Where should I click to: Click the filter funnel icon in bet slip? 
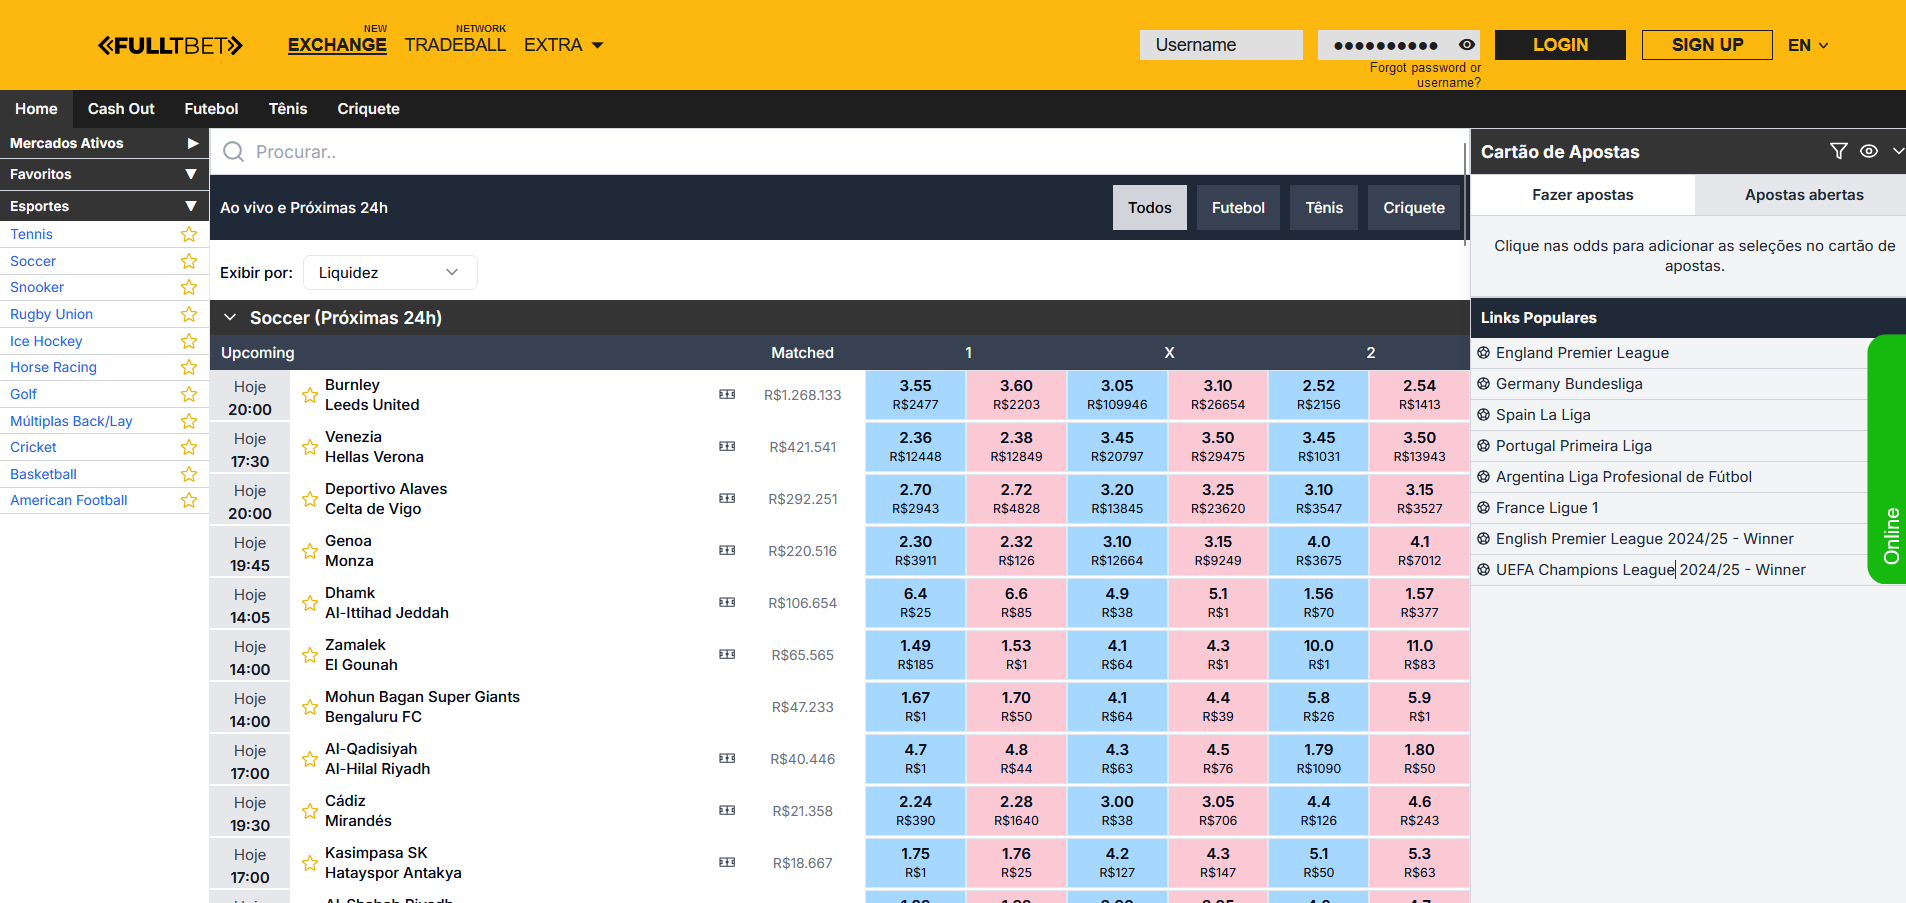1838,151
